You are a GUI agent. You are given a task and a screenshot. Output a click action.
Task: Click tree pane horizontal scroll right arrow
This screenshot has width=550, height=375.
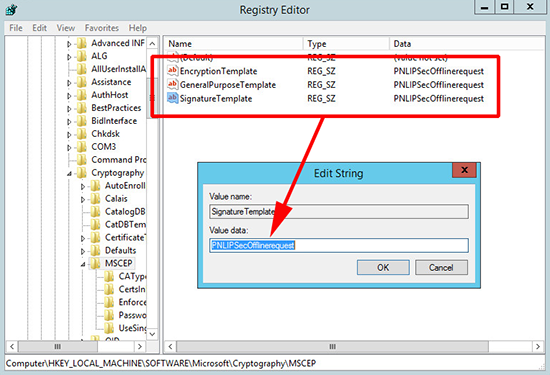(140, 347)
